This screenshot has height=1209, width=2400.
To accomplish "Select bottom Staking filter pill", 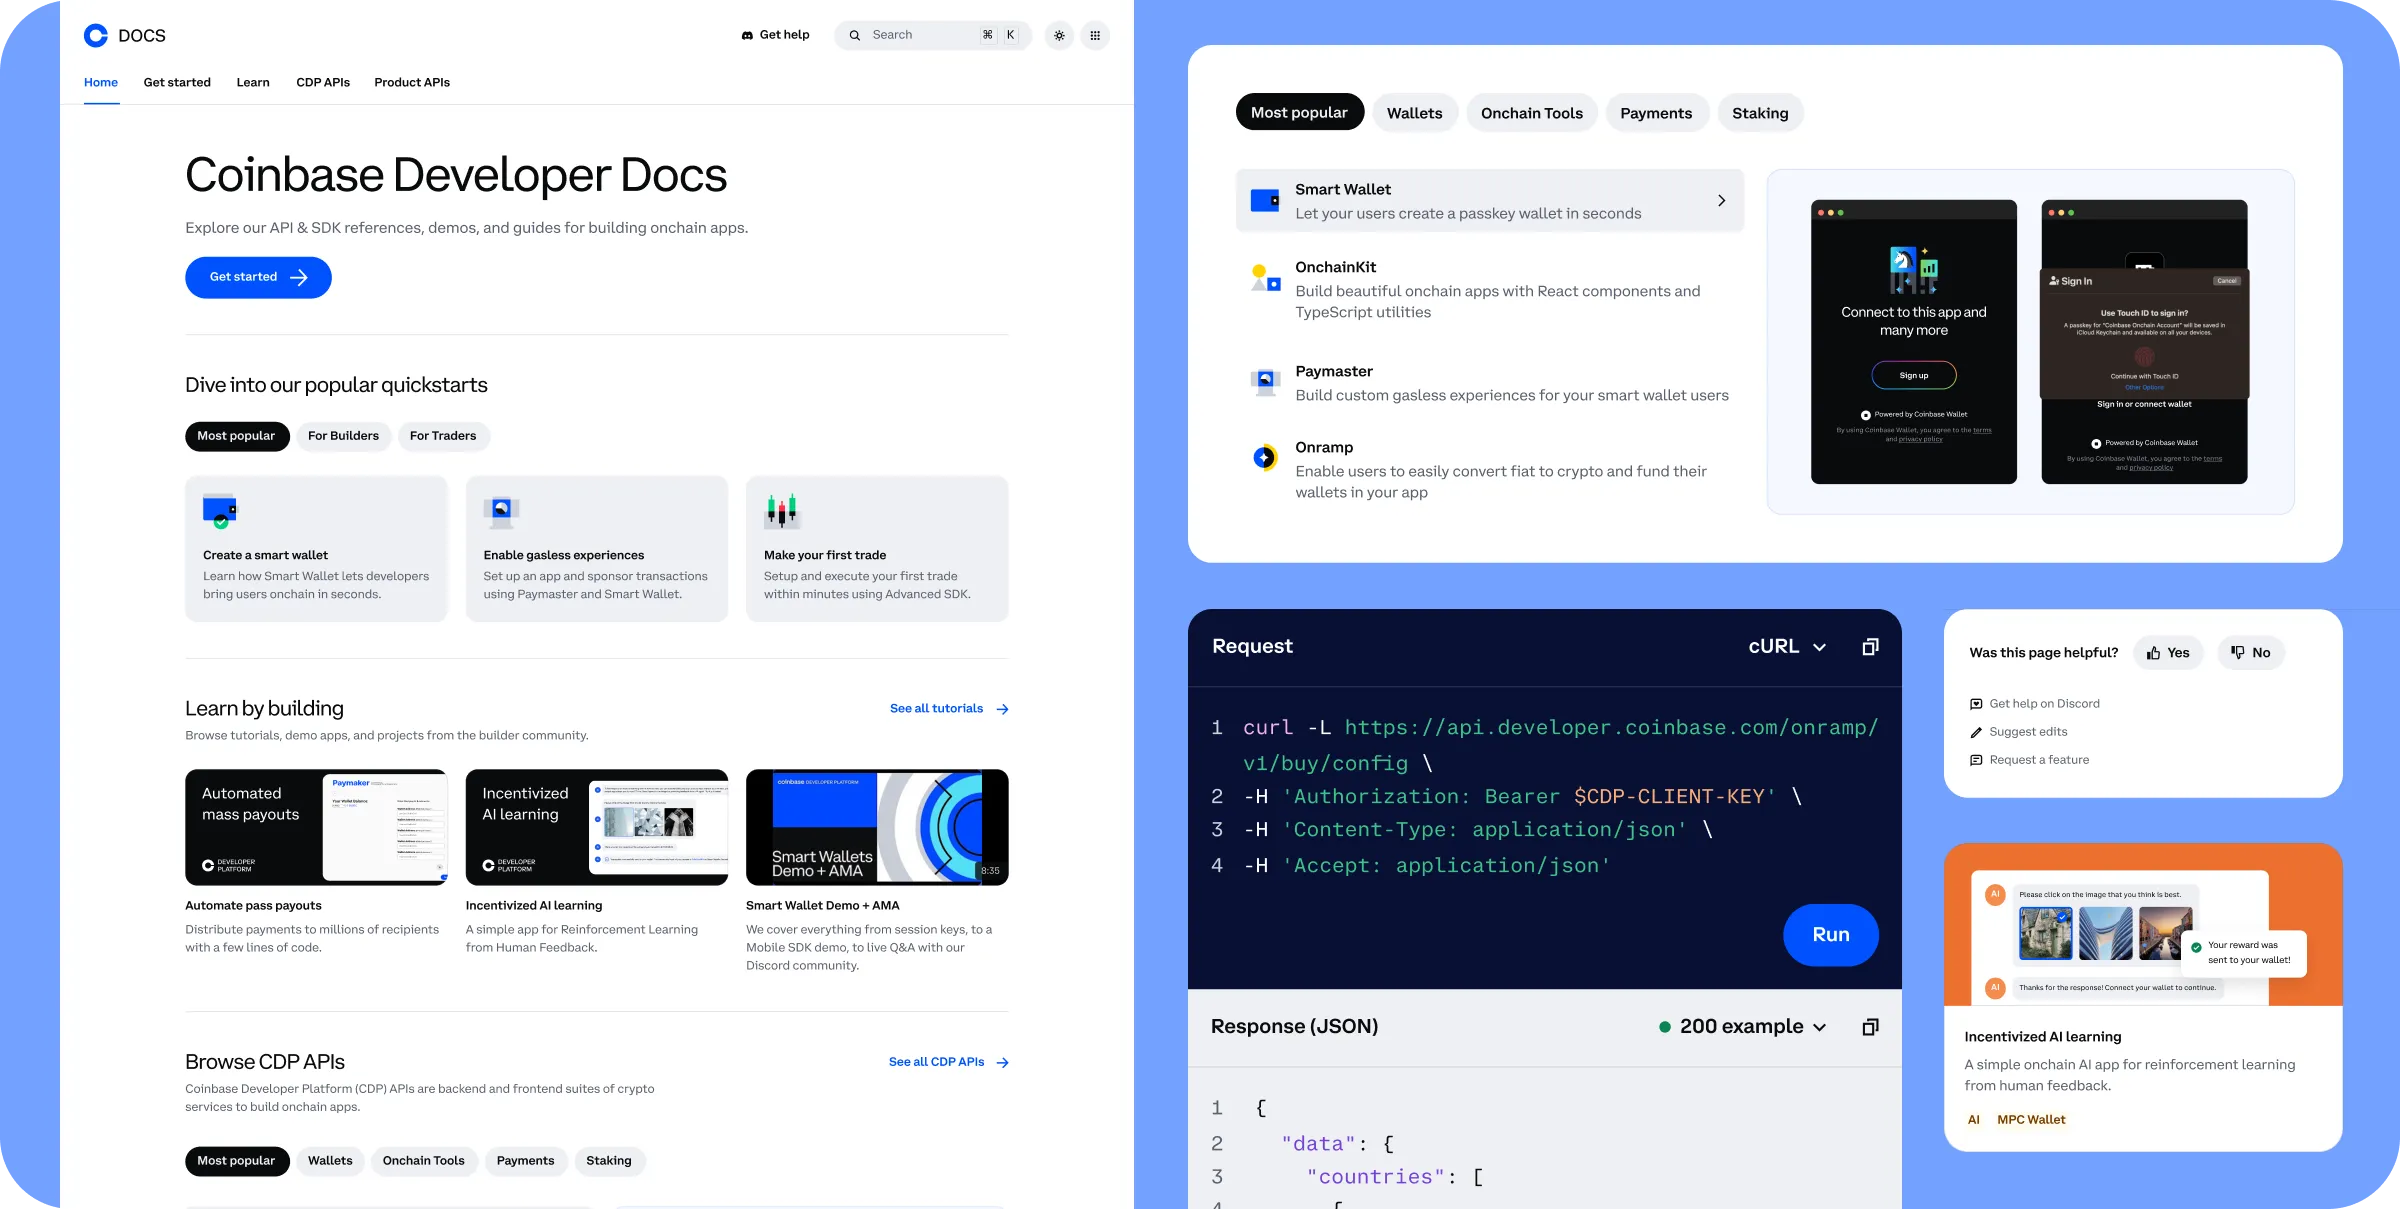I will 609,1161.
